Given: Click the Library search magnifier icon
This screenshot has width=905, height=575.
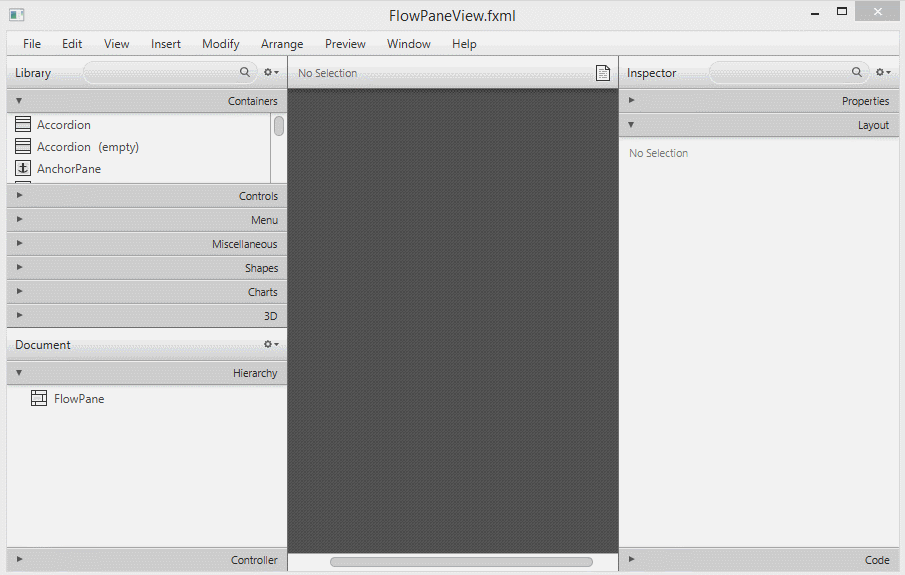Looking at the screenshot, I should tap(245, 73).
